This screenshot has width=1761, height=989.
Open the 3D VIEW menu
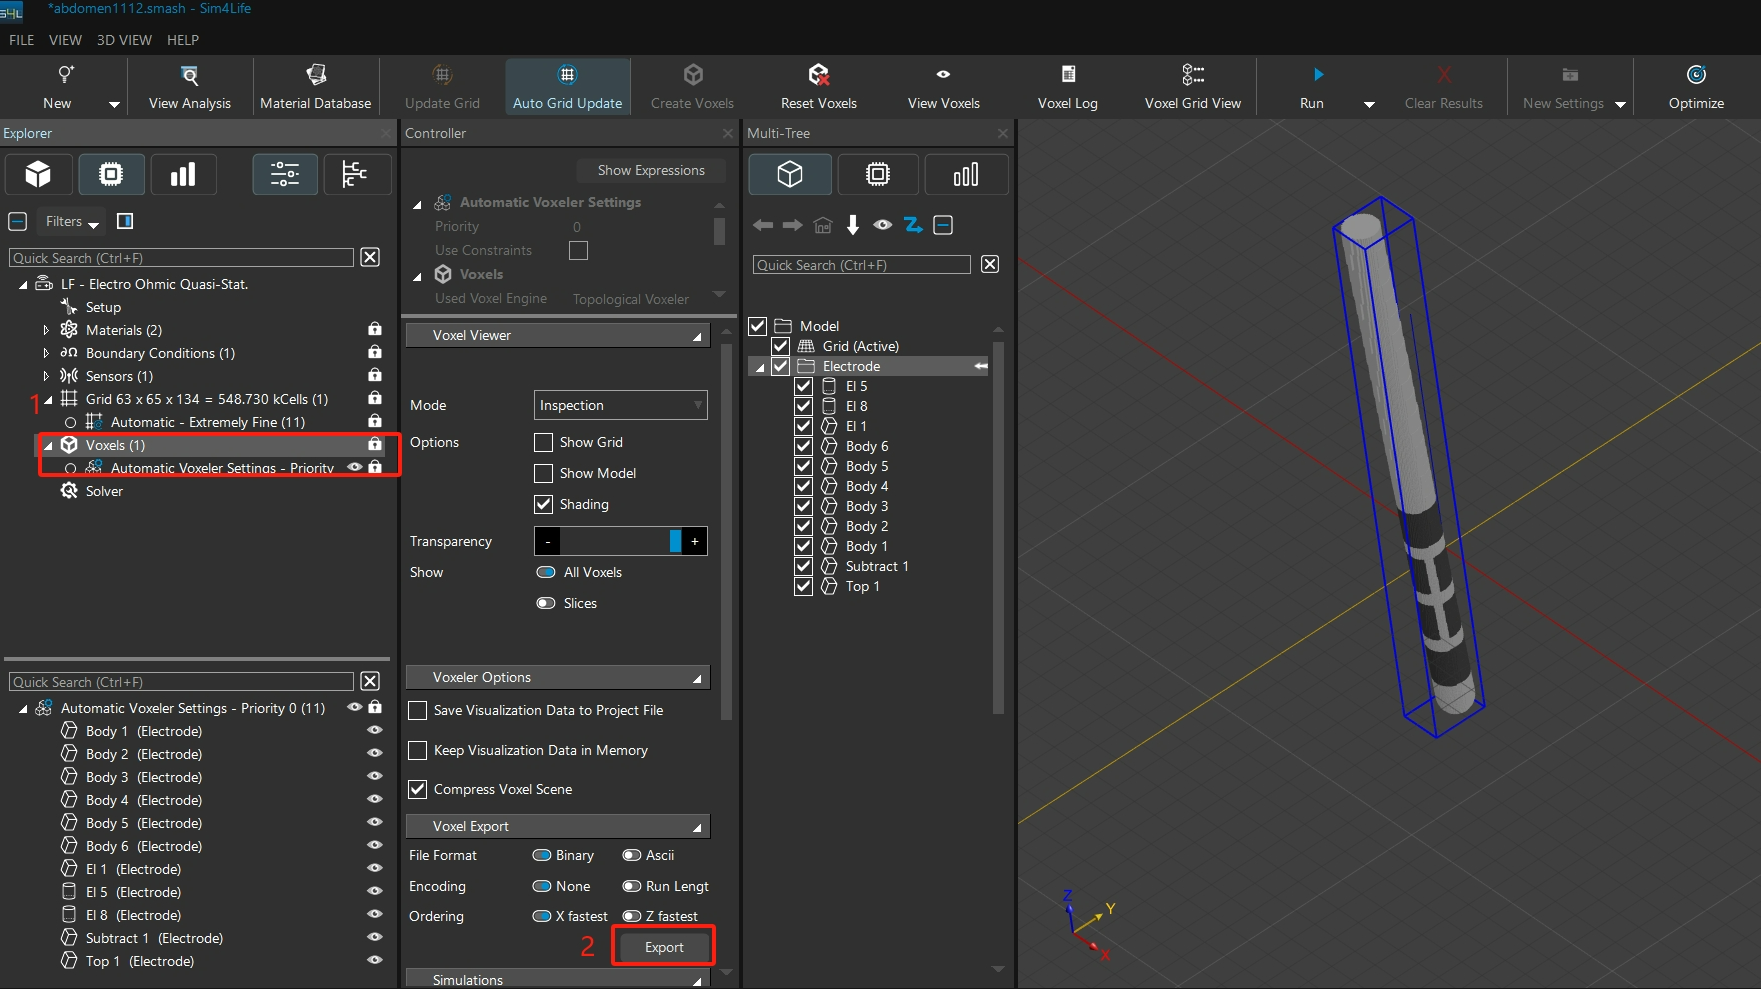tap(124, 40)
